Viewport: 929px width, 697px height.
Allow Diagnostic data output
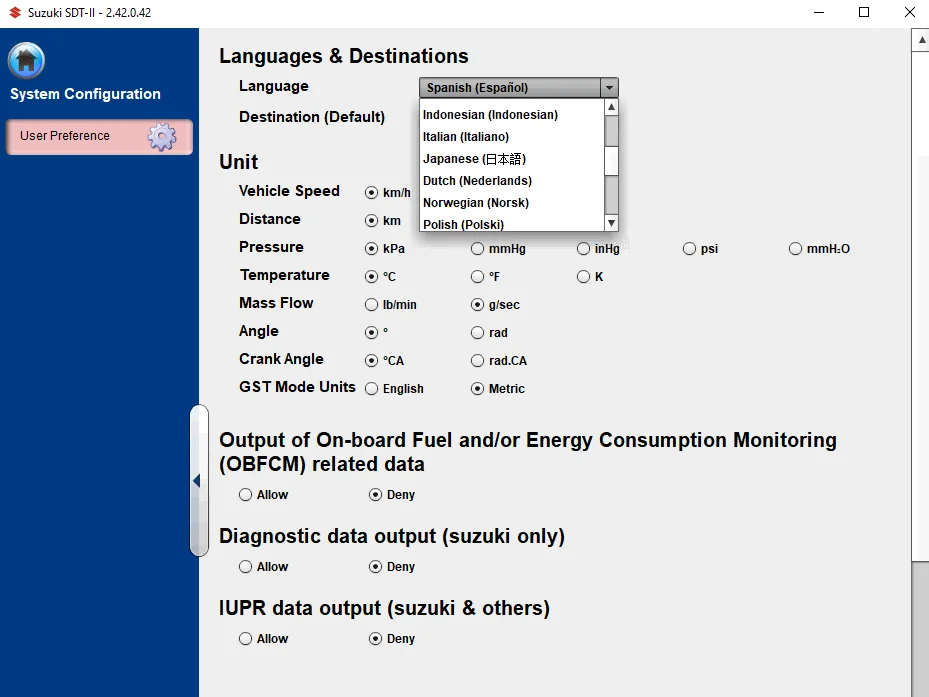tap(246, 567)
